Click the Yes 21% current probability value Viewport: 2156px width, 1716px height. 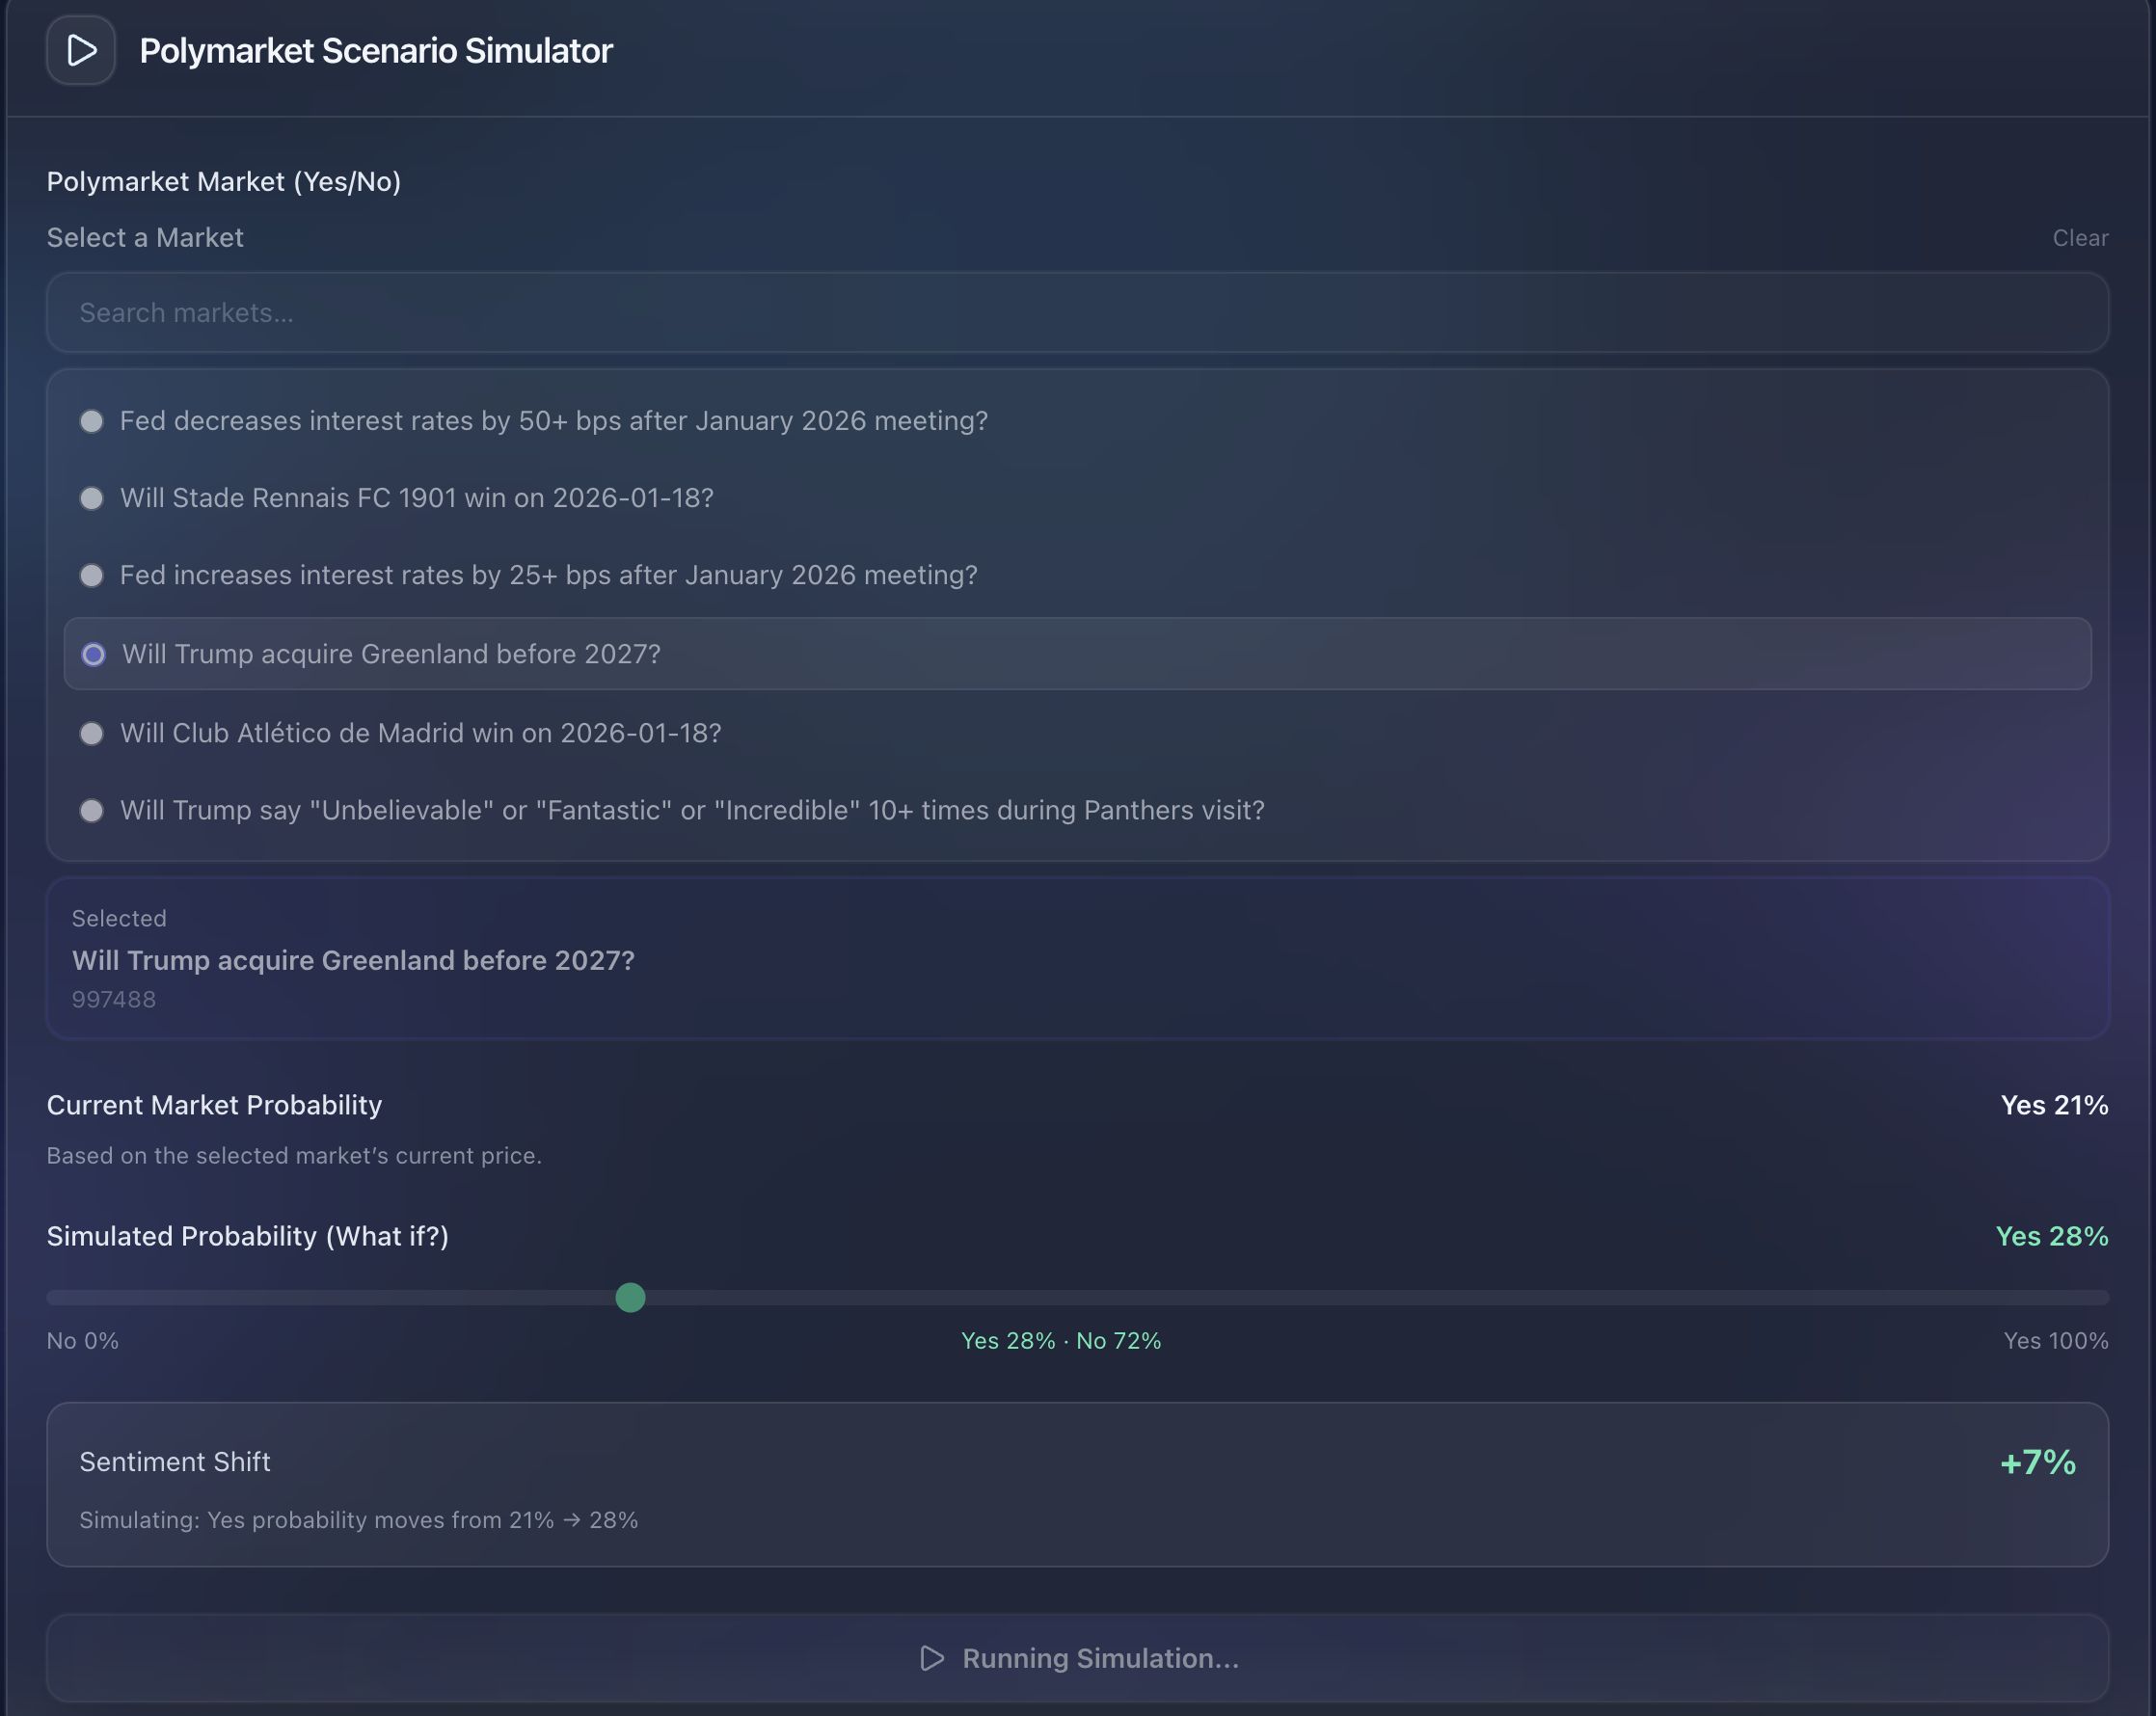[x=2054, y=1105]
